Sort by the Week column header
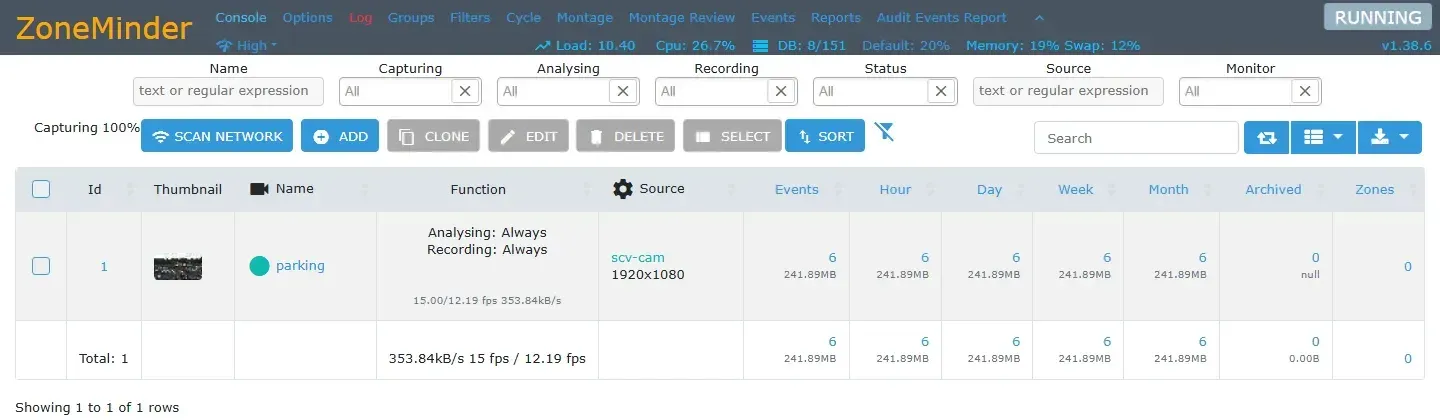This screenshot has height=420, width=1440. pyautogui.click(x=1076, y=189)
